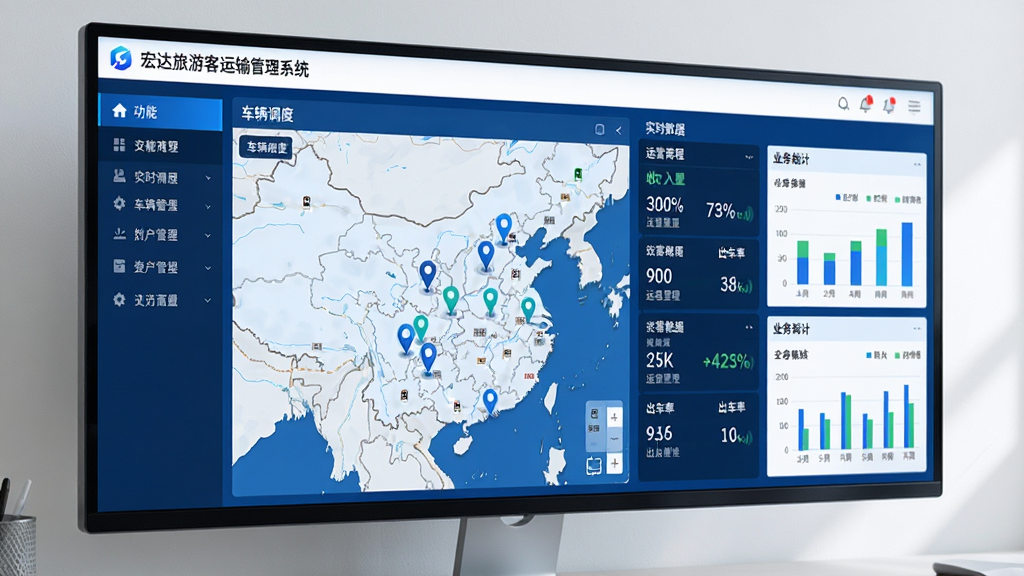Toggle blue legend entry in lower bar chart
Screen dimensions: 1024x576
(876, 355)
